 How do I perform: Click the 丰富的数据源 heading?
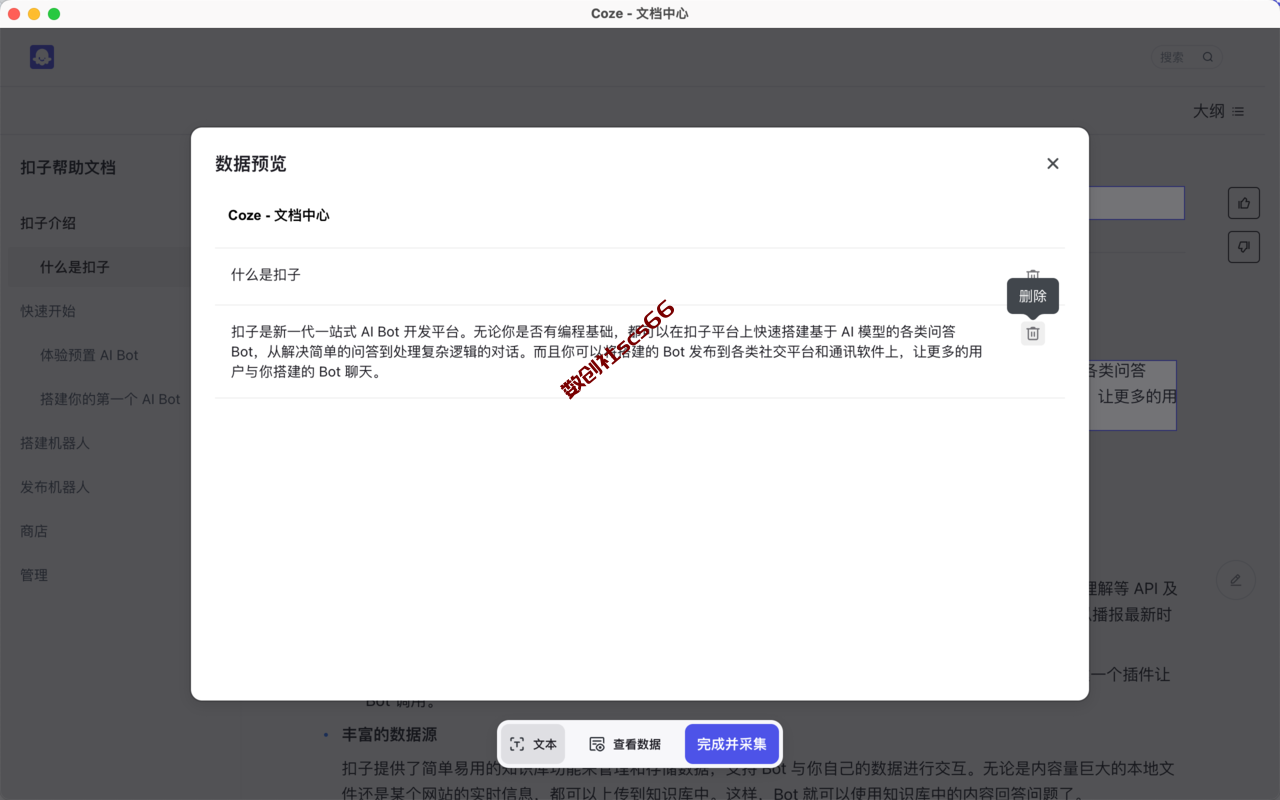coord(390,734)
